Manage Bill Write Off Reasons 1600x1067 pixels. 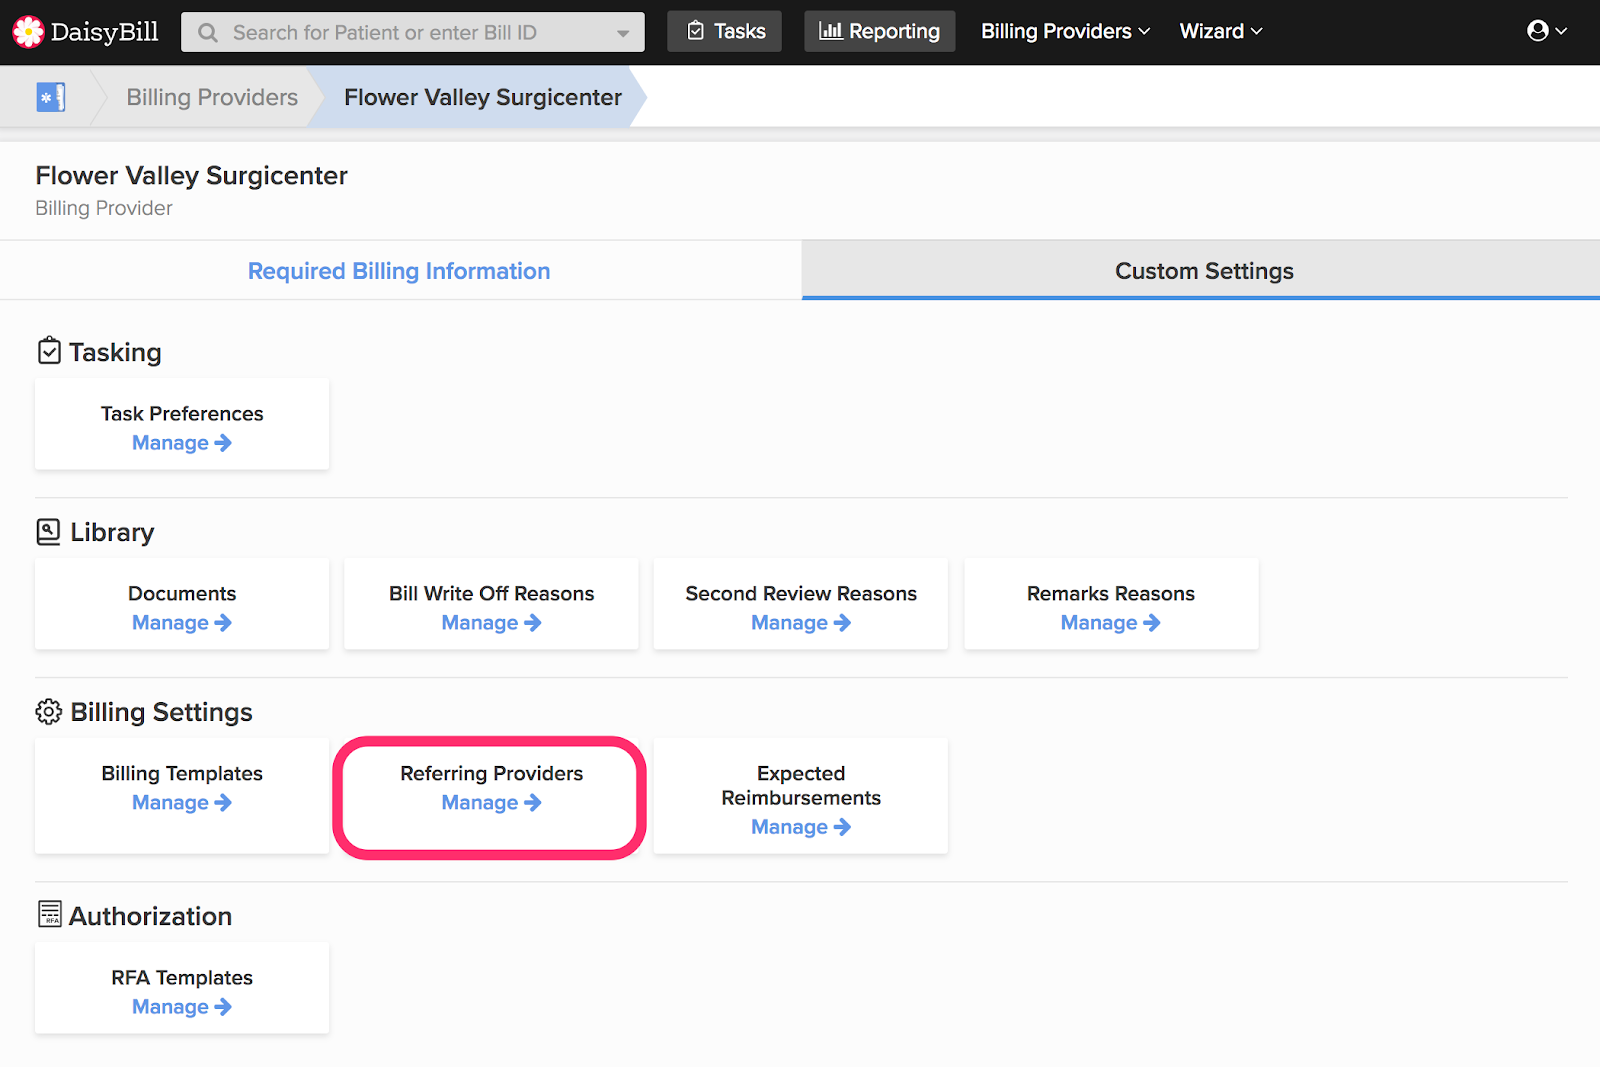[491, 622]
